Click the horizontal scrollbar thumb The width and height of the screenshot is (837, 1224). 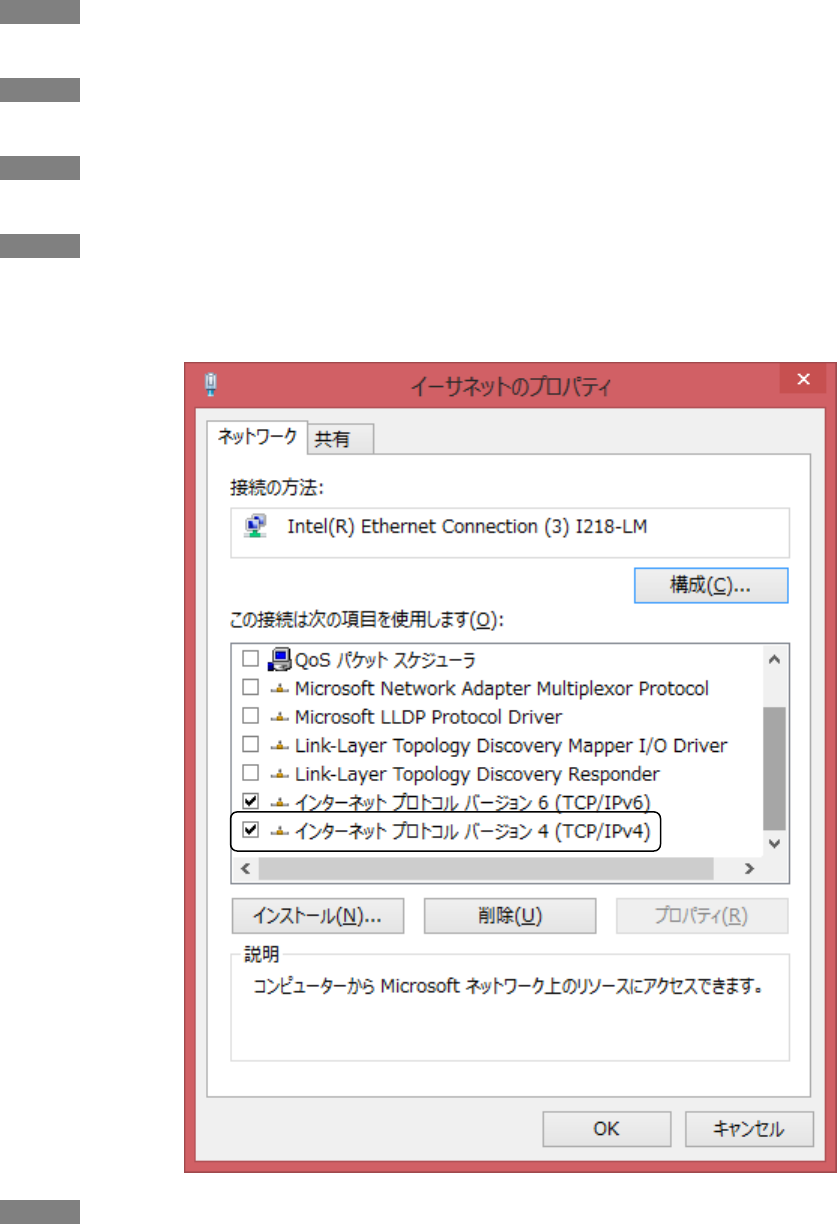[x=487, y=870]
